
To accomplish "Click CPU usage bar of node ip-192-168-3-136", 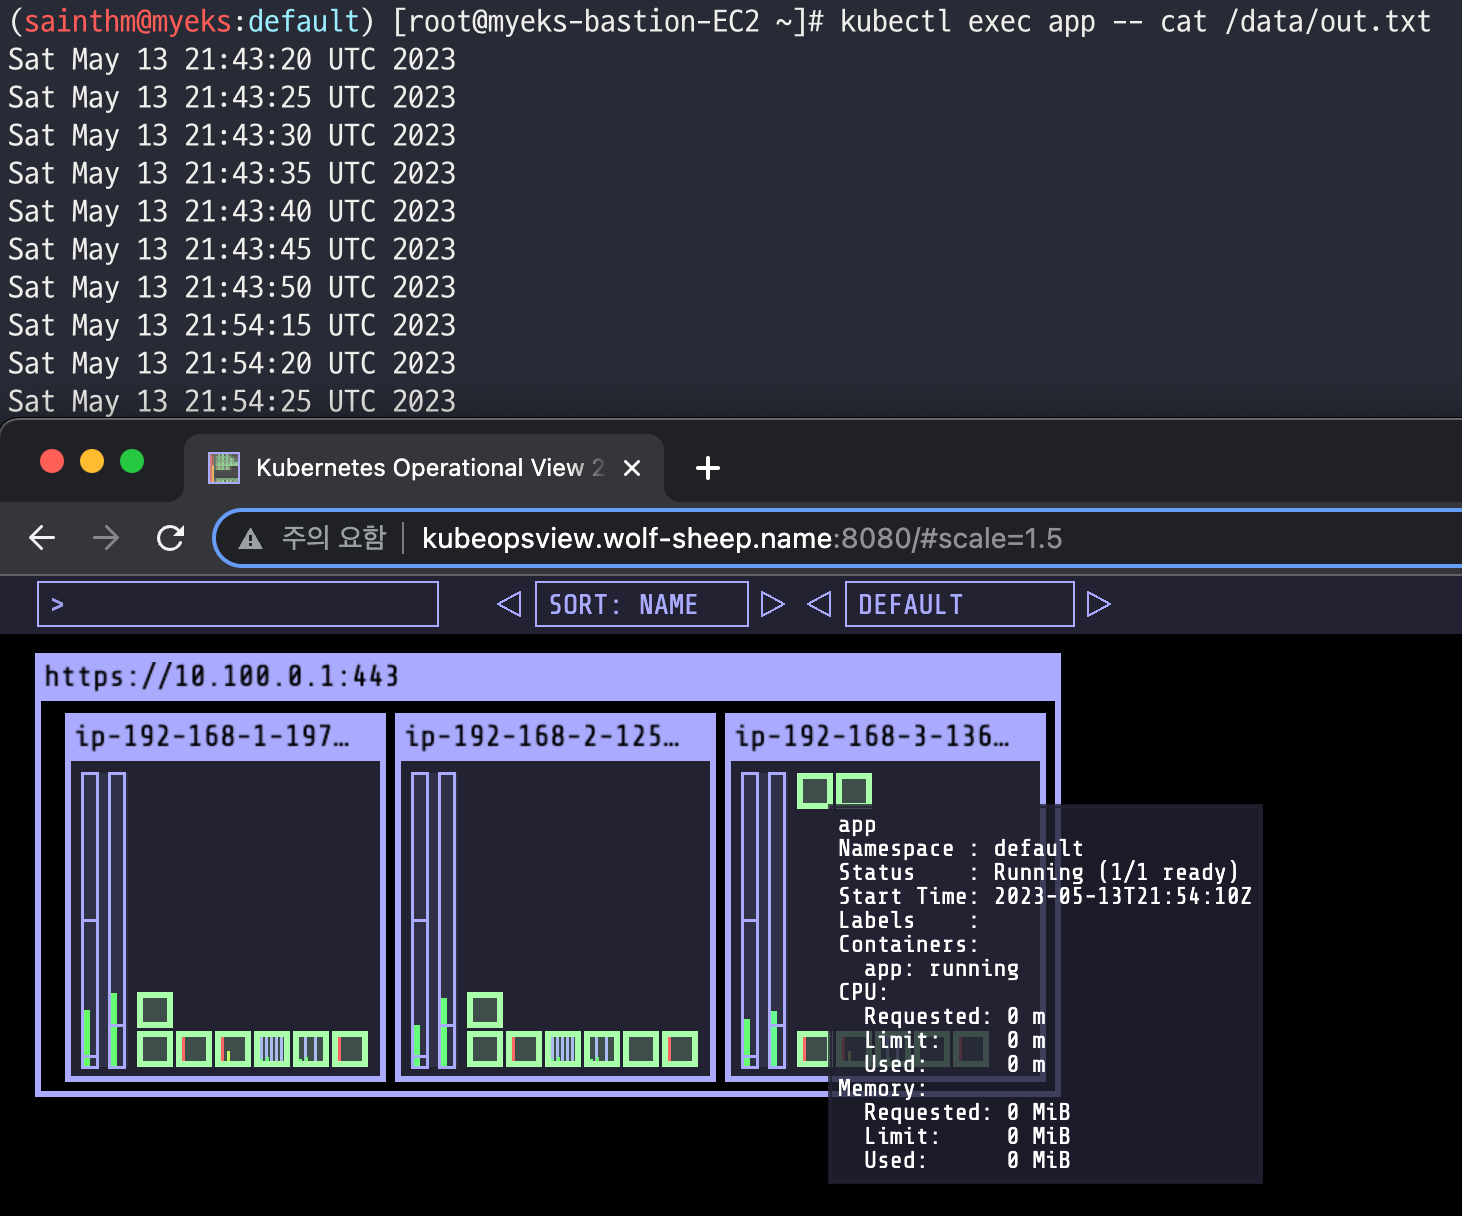I will click(750, 920).
